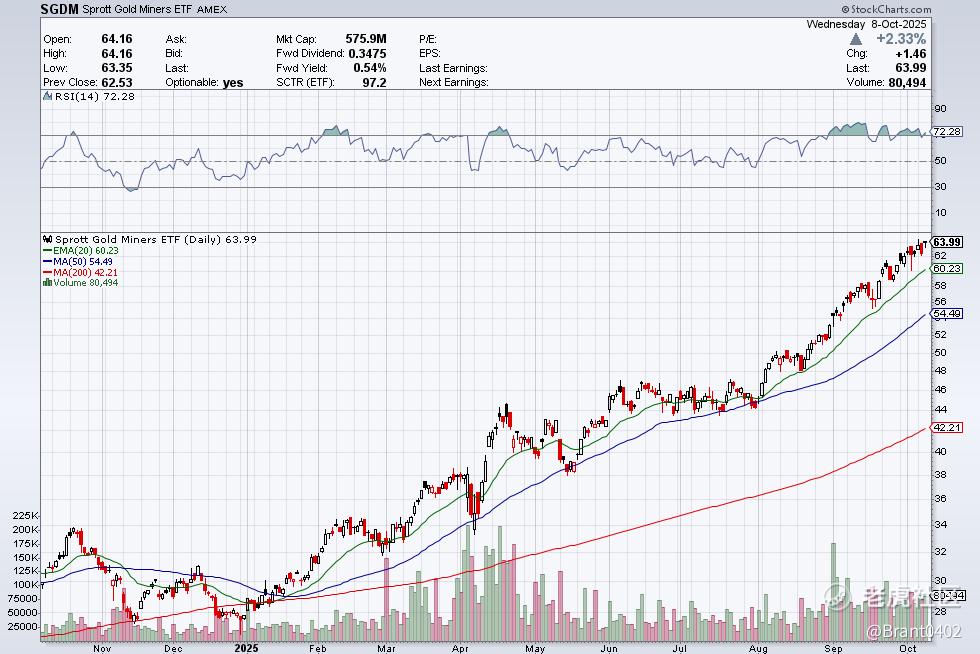Click the Apr label on time axis
Screen dimensions: 980x654
461,648
